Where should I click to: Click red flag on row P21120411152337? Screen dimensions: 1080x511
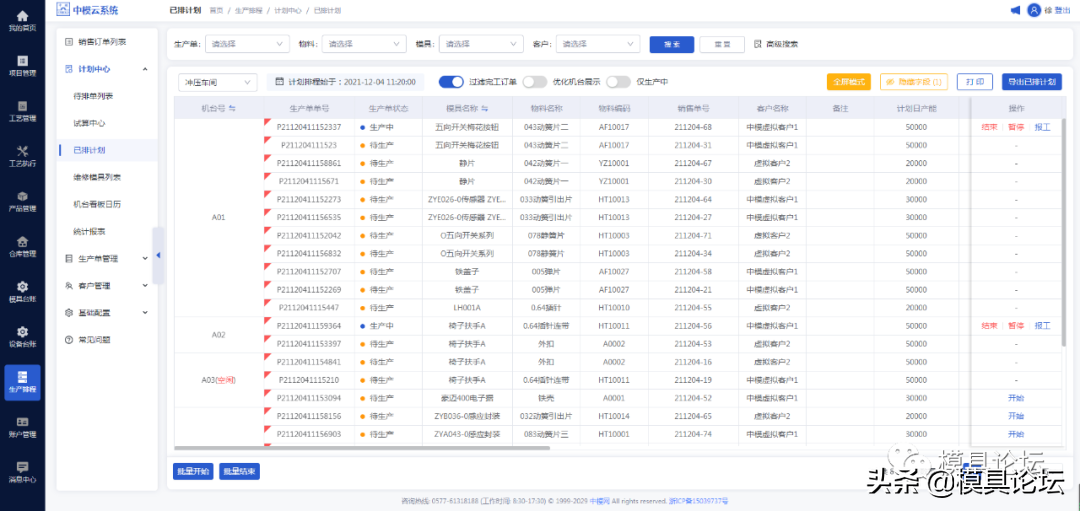click(x=267, y=123)
